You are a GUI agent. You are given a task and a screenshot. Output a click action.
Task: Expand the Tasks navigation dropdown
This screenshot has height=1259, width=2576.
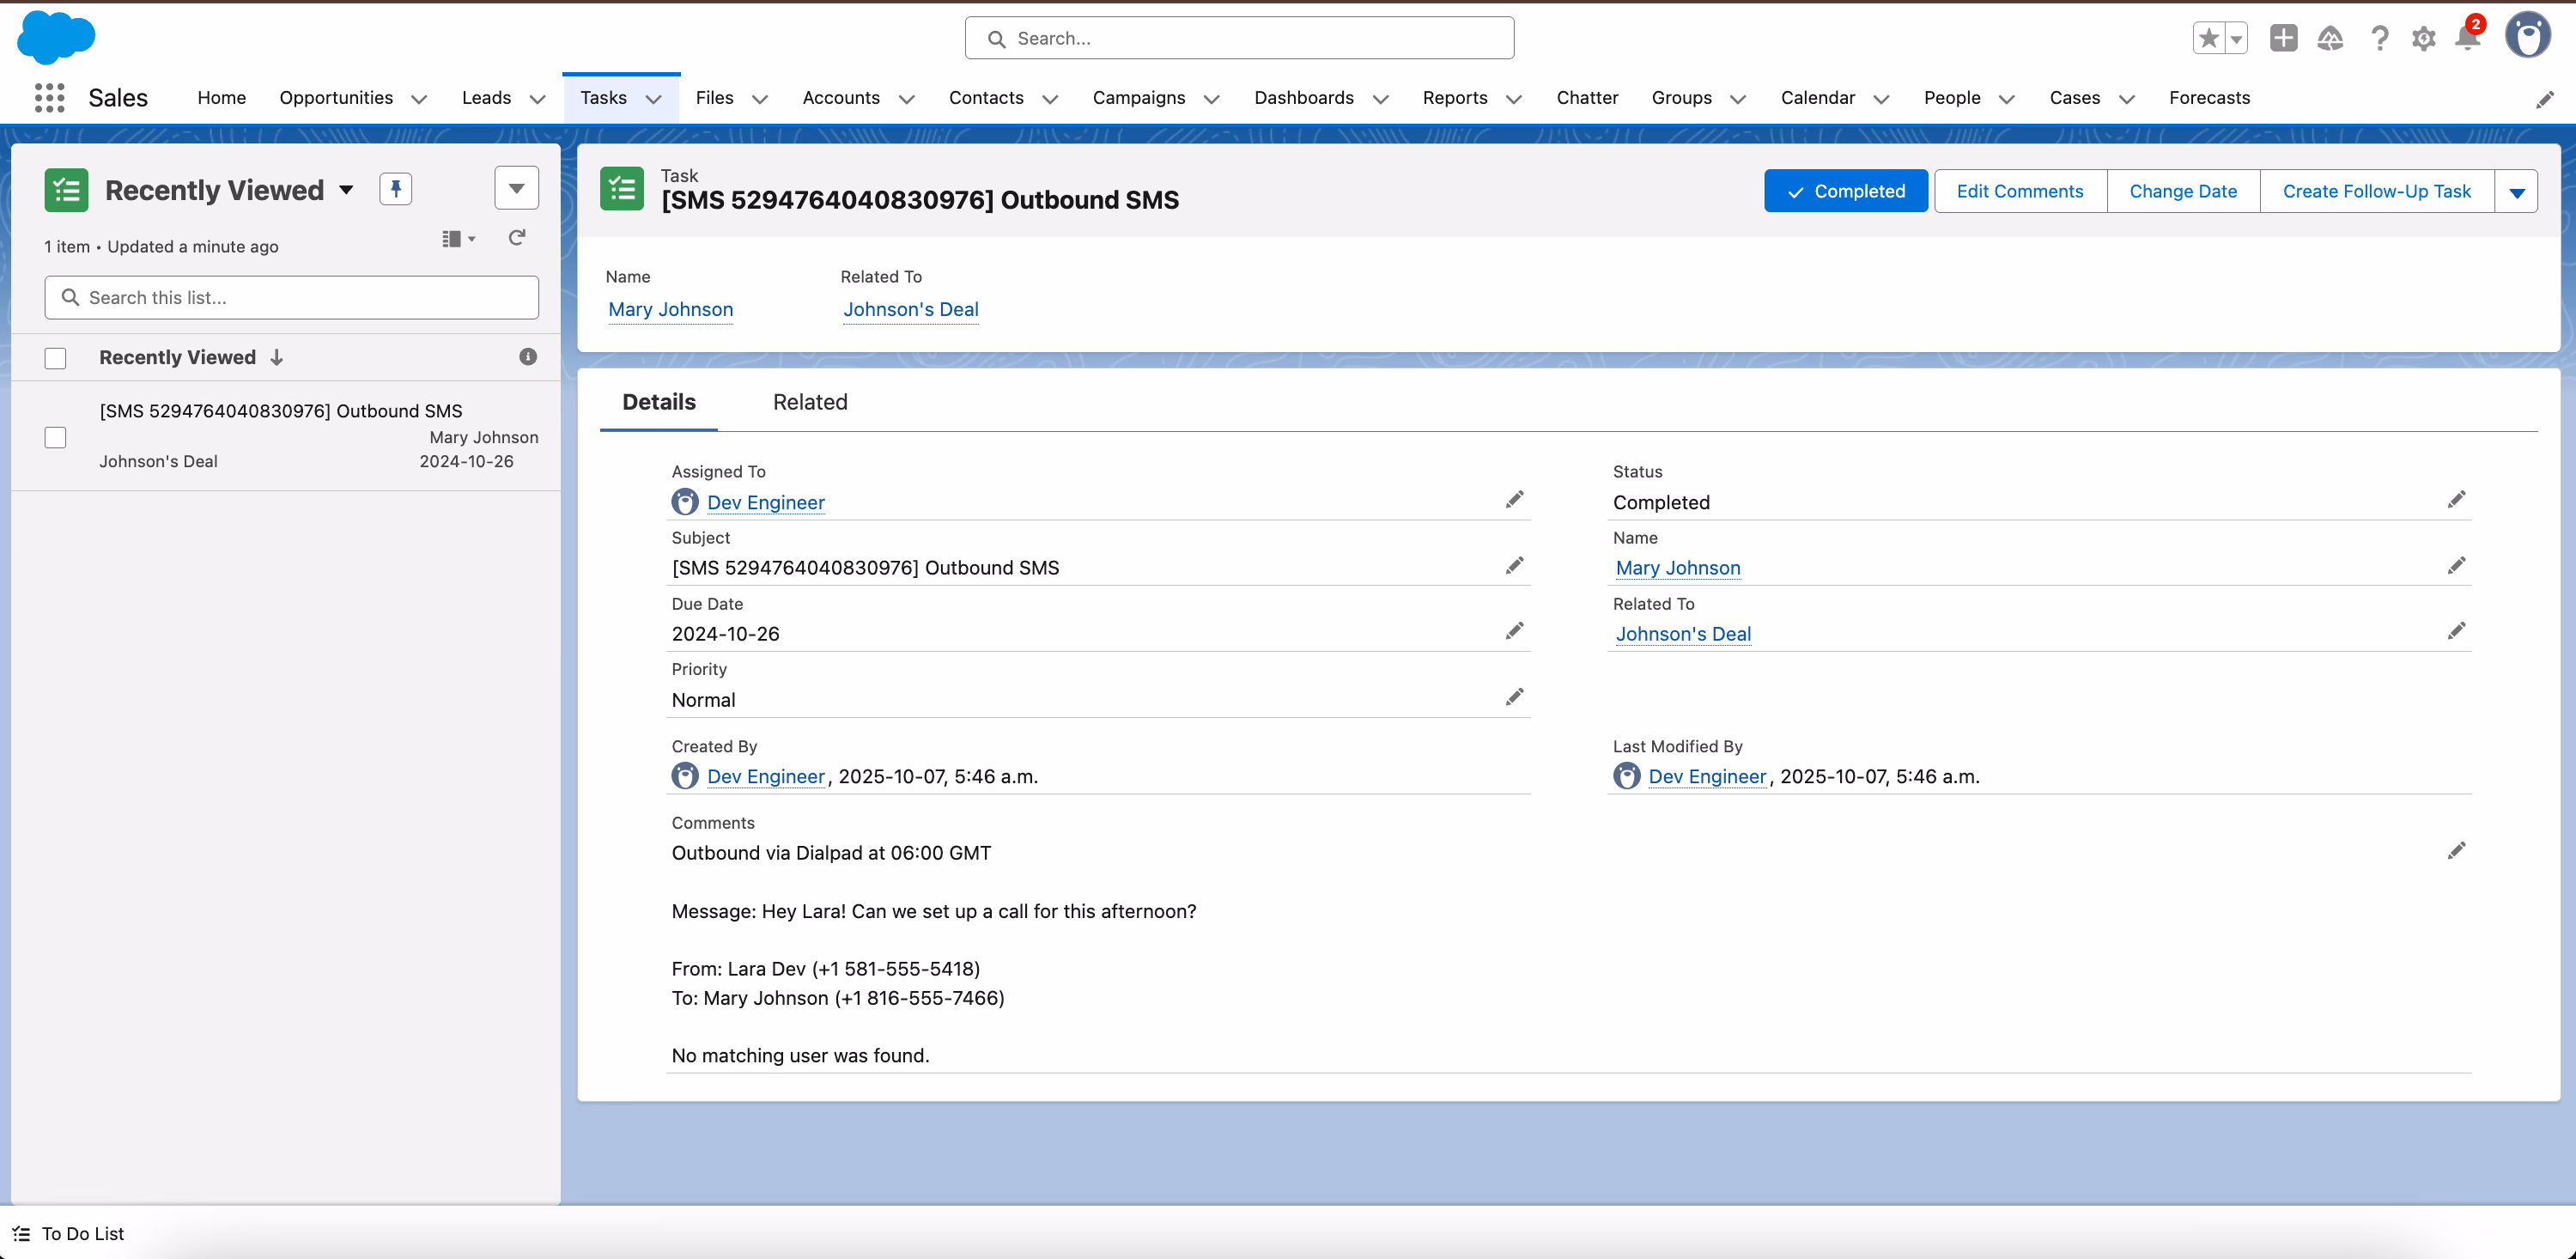pos(654,99)
